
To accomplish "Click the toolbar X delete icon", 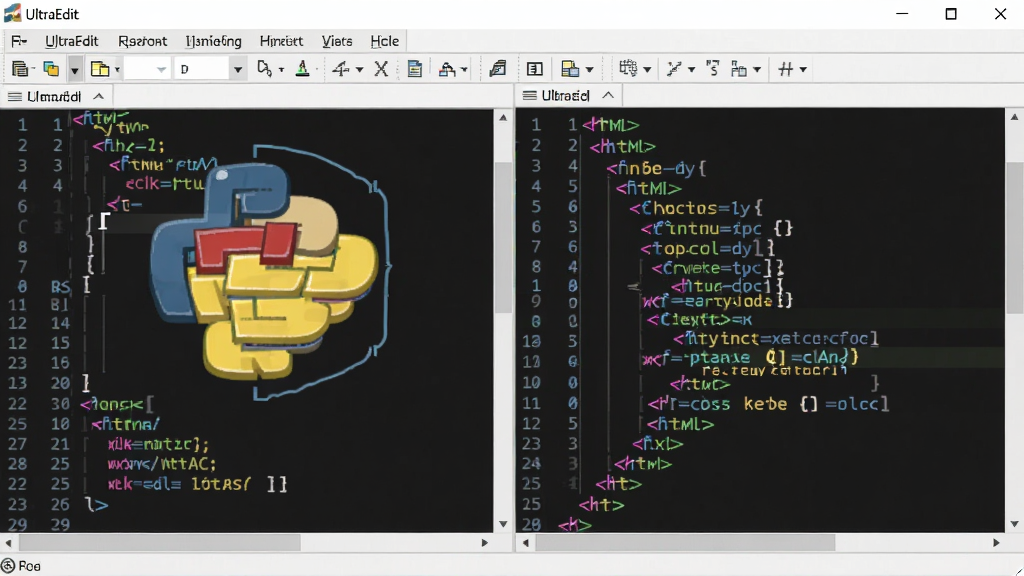I will [381, 69].
